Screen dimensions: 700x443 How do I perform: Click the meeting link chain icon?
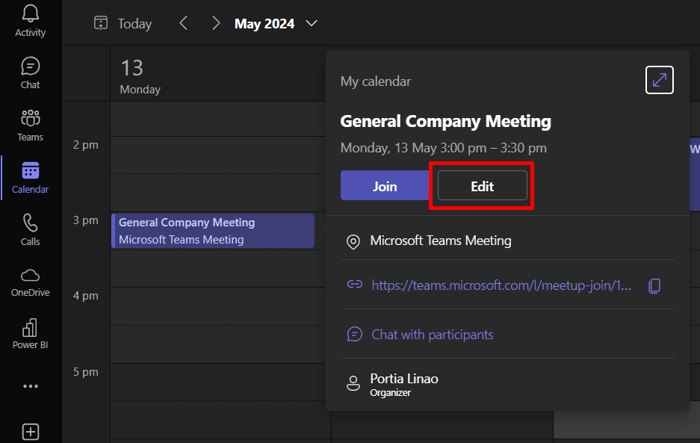pos(354,284)
